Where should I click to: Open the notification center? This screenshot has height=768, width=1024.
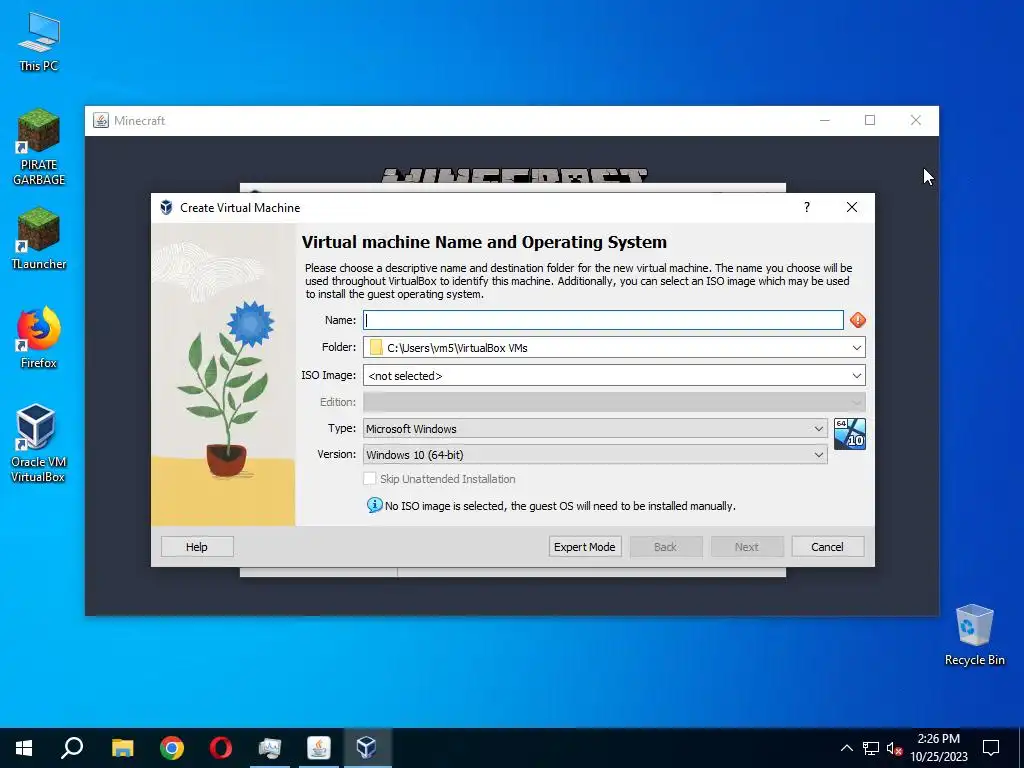[991, 748]
